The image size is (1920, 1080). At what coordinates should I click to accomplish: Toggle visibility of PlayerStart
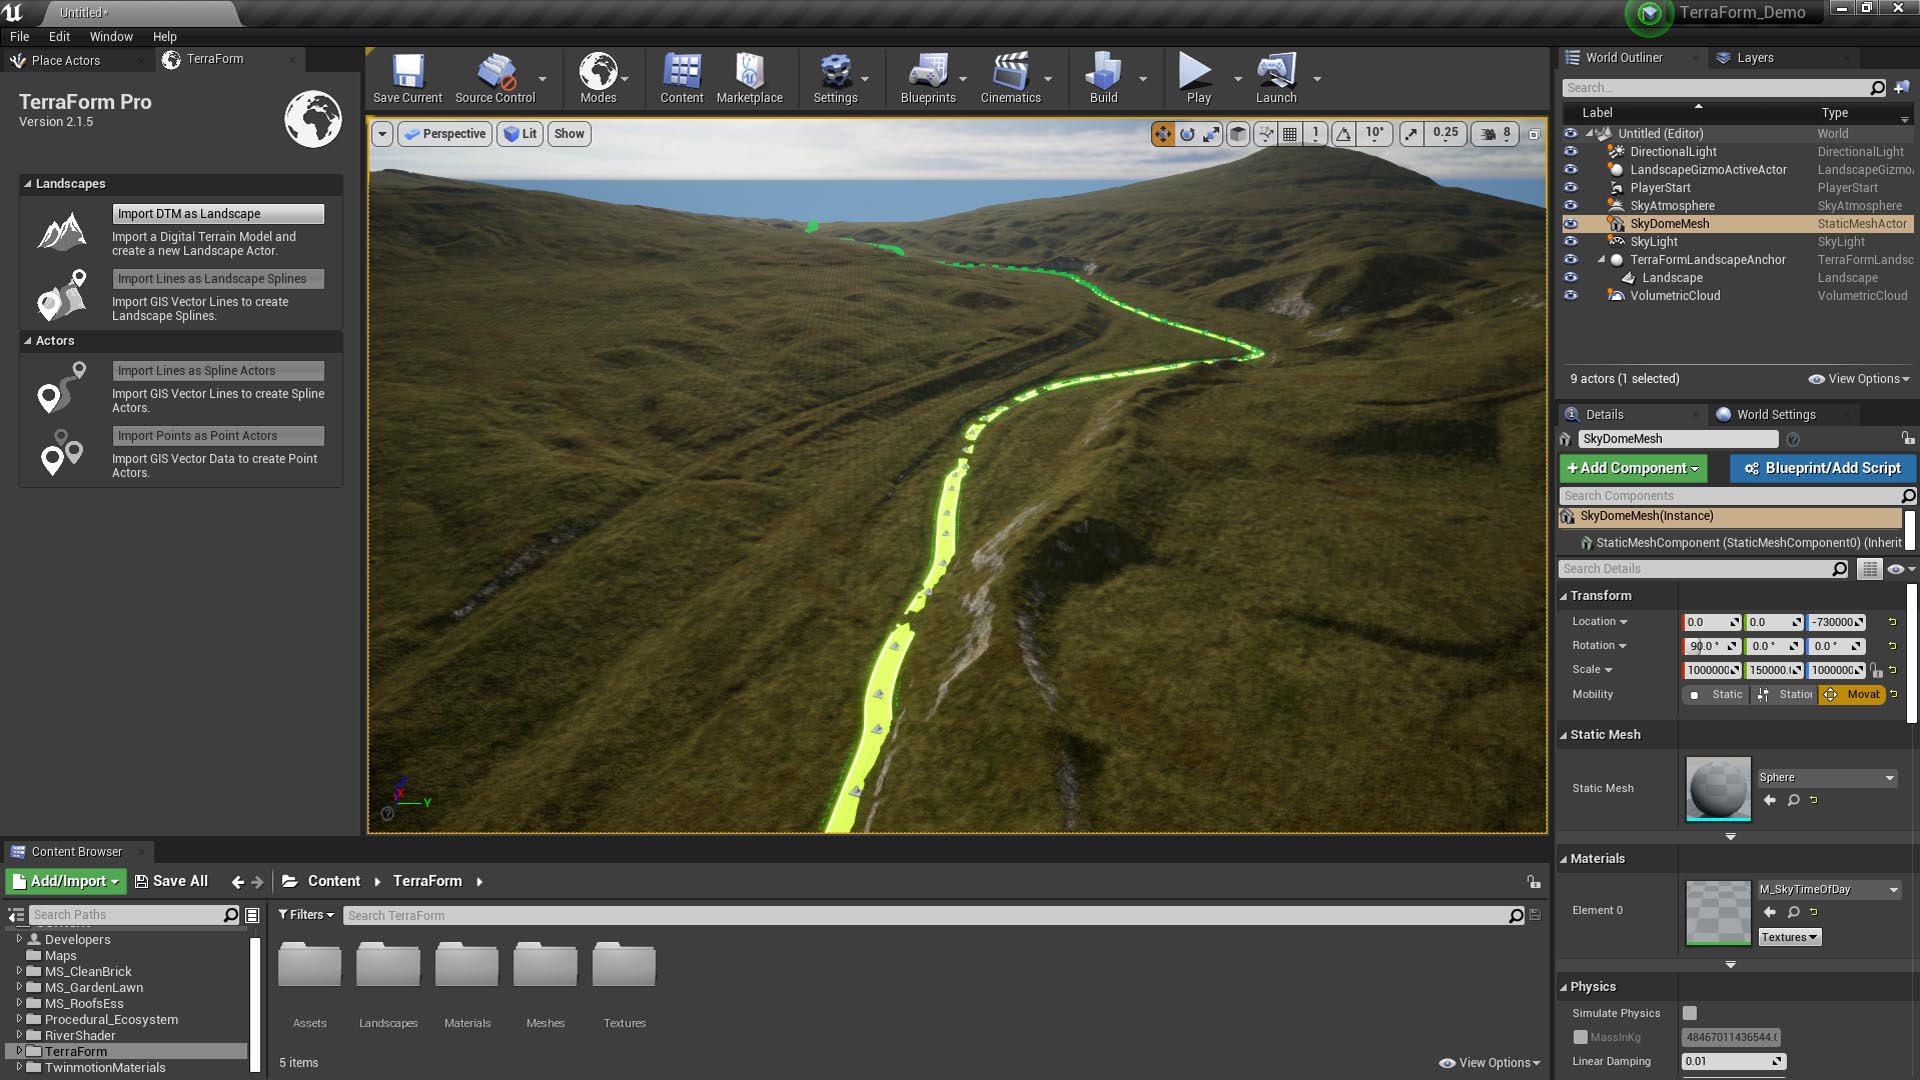tap(1570, 188)
